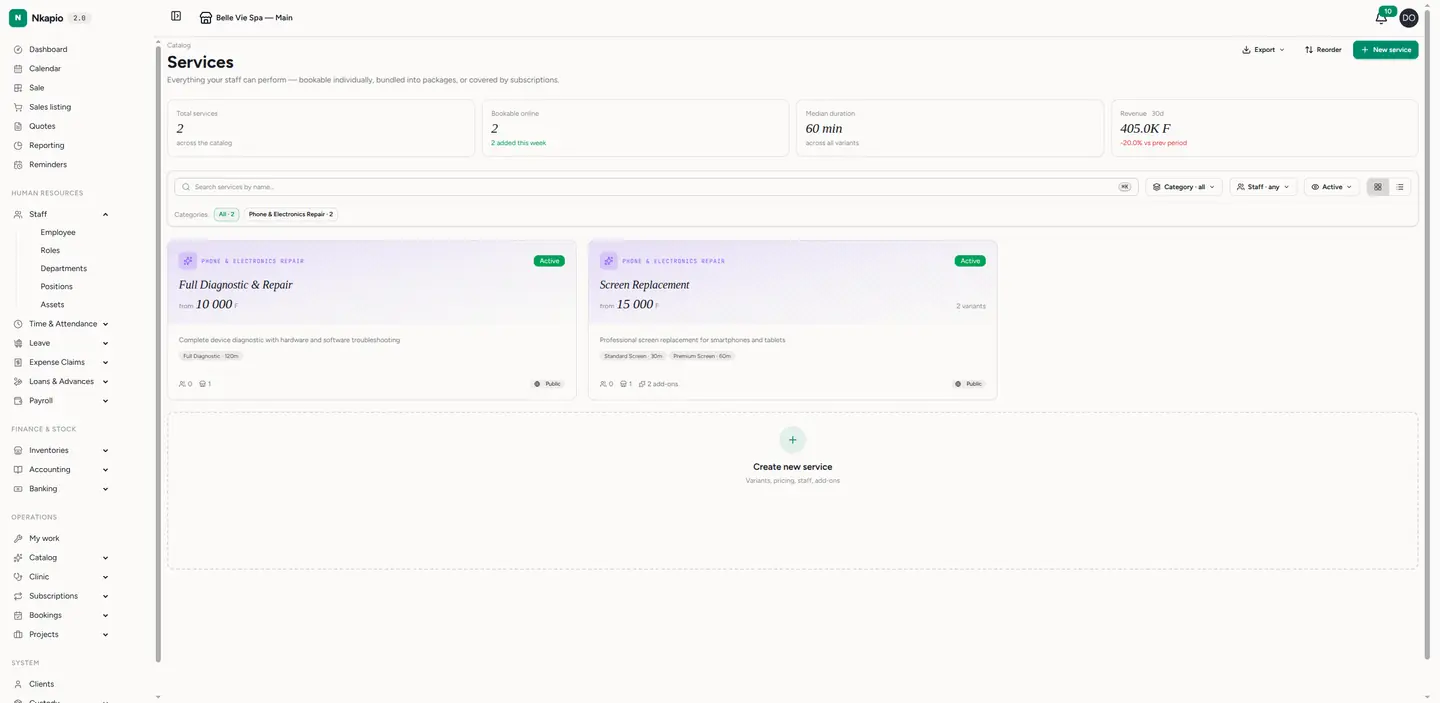
Task: Click Create new service label
Action: (792, 467)
